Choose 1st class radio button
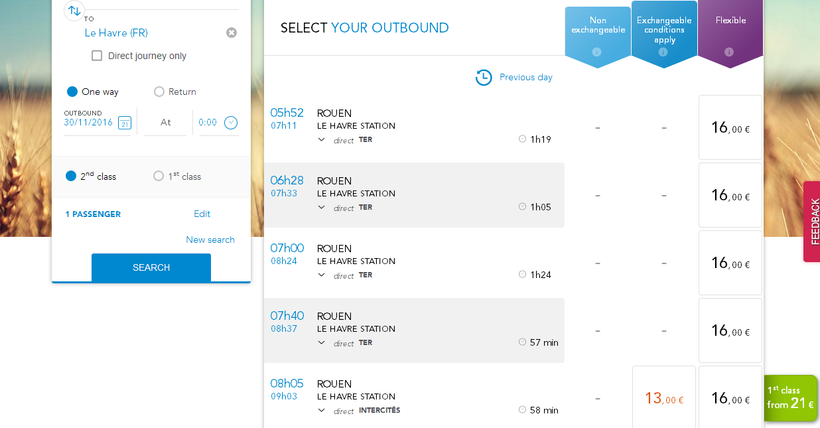This screenshot has width=820, height=428. point(159,177)
